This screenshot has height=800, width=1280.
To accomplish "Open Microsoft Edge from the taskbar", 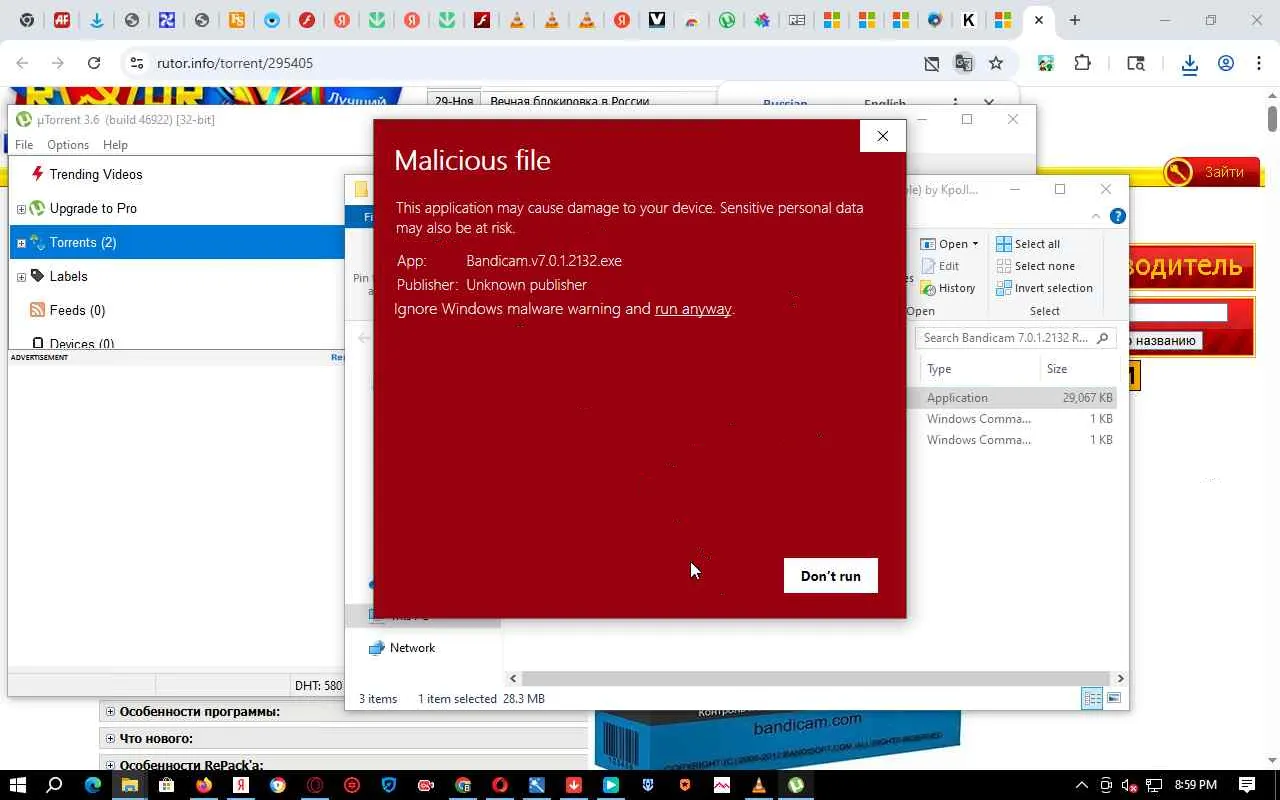I will (x=93, y=785).
